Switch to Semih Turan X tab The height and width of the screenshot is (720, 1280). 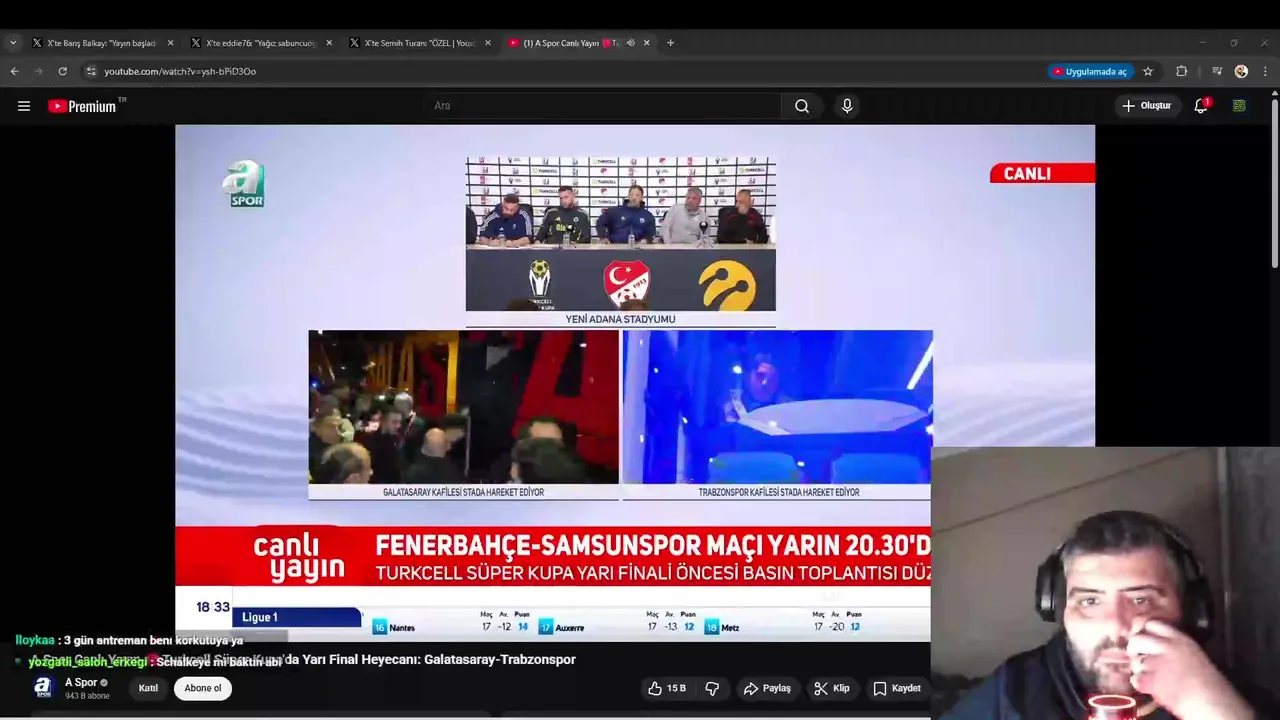pos(420,43)
